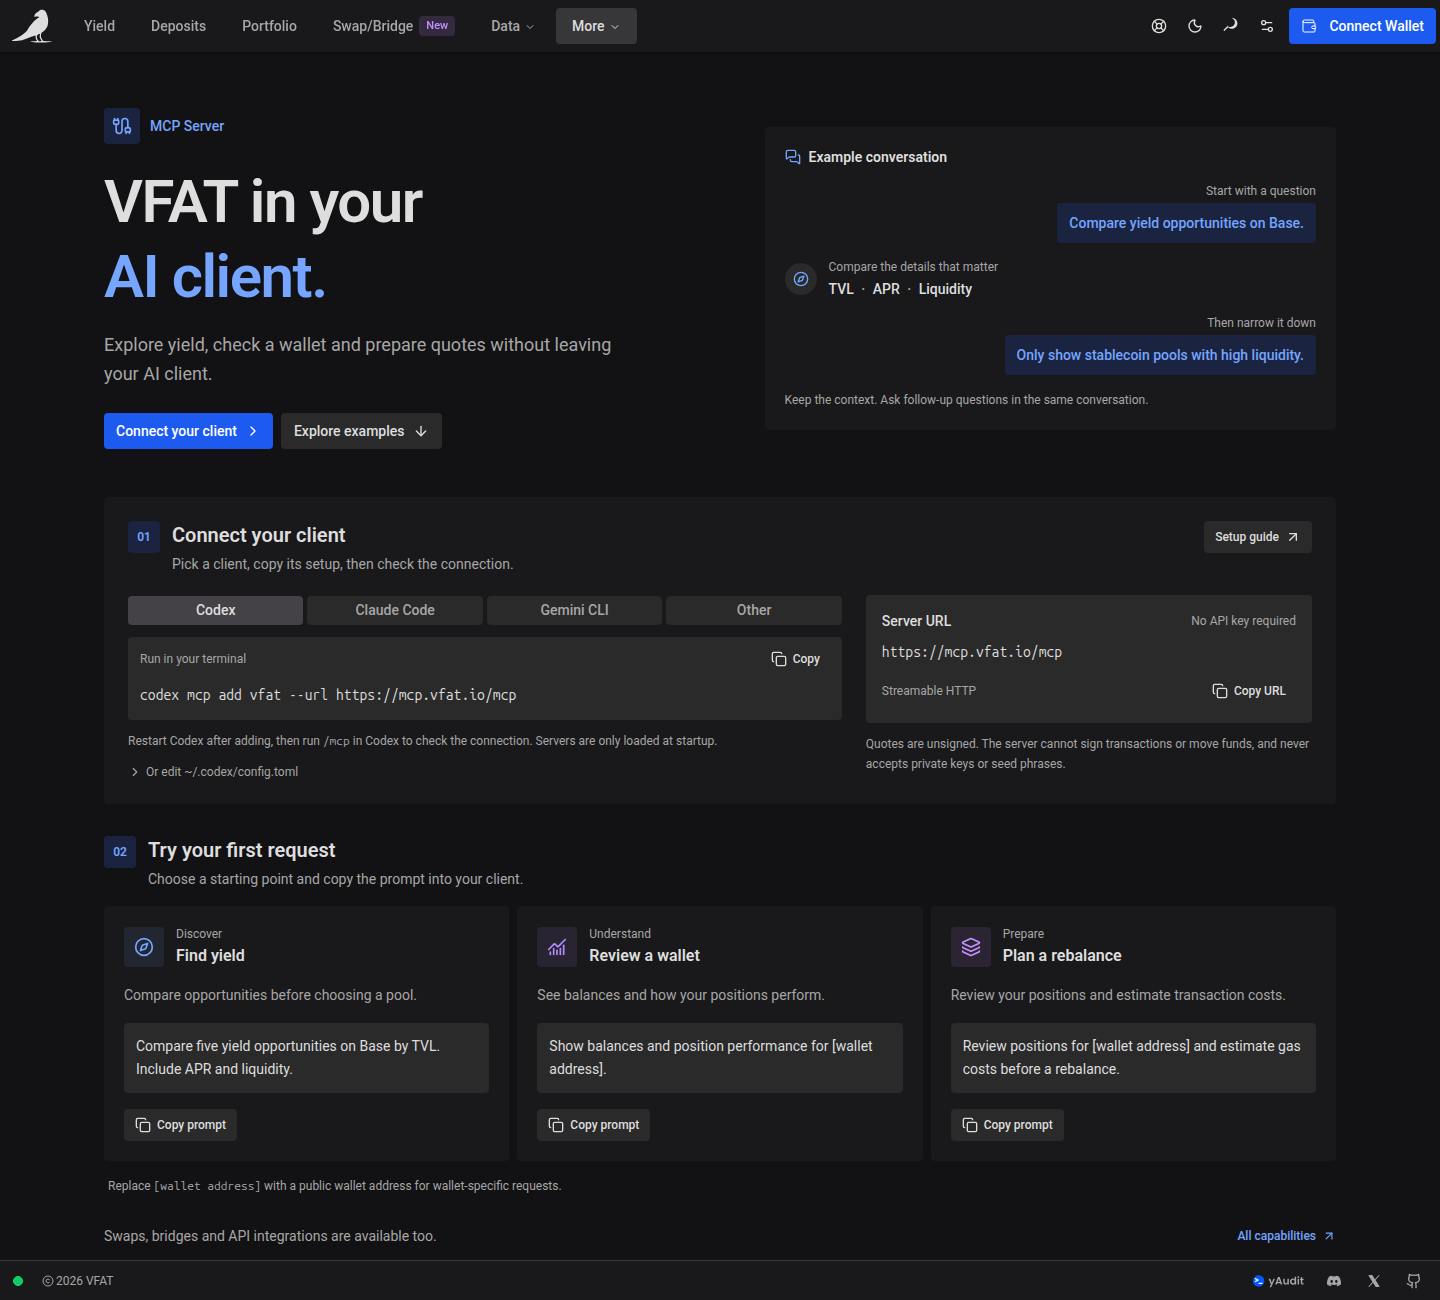Open All capabilities link
The height and width of the screenshot is (1300, 1440).
click(1286, 1236)
